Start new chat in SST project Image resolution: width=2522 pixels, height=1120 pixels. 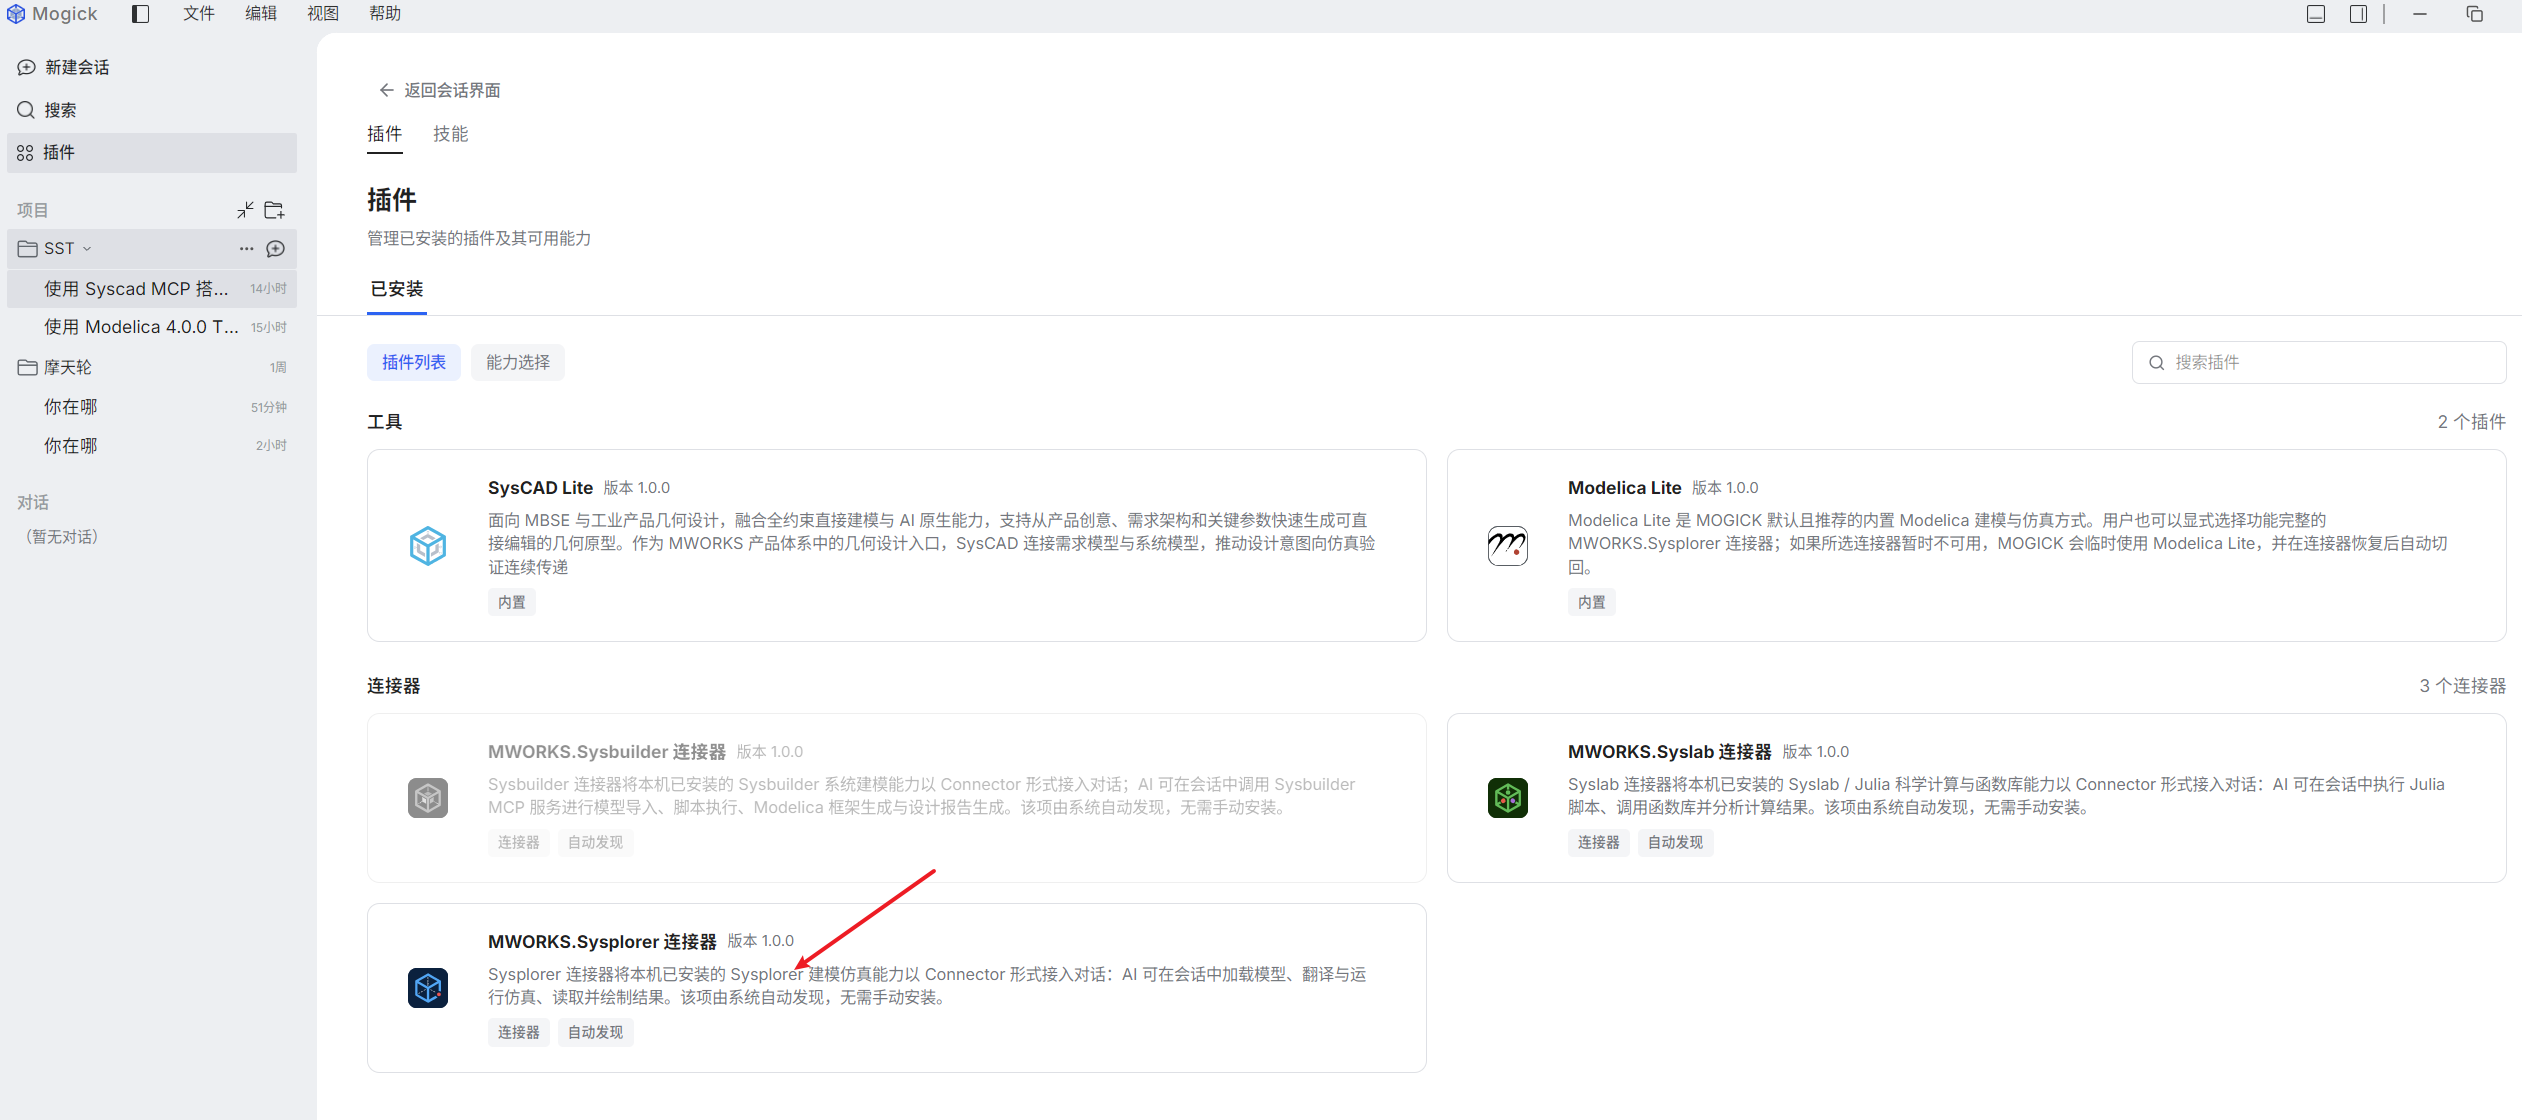(x=277, y=248)
